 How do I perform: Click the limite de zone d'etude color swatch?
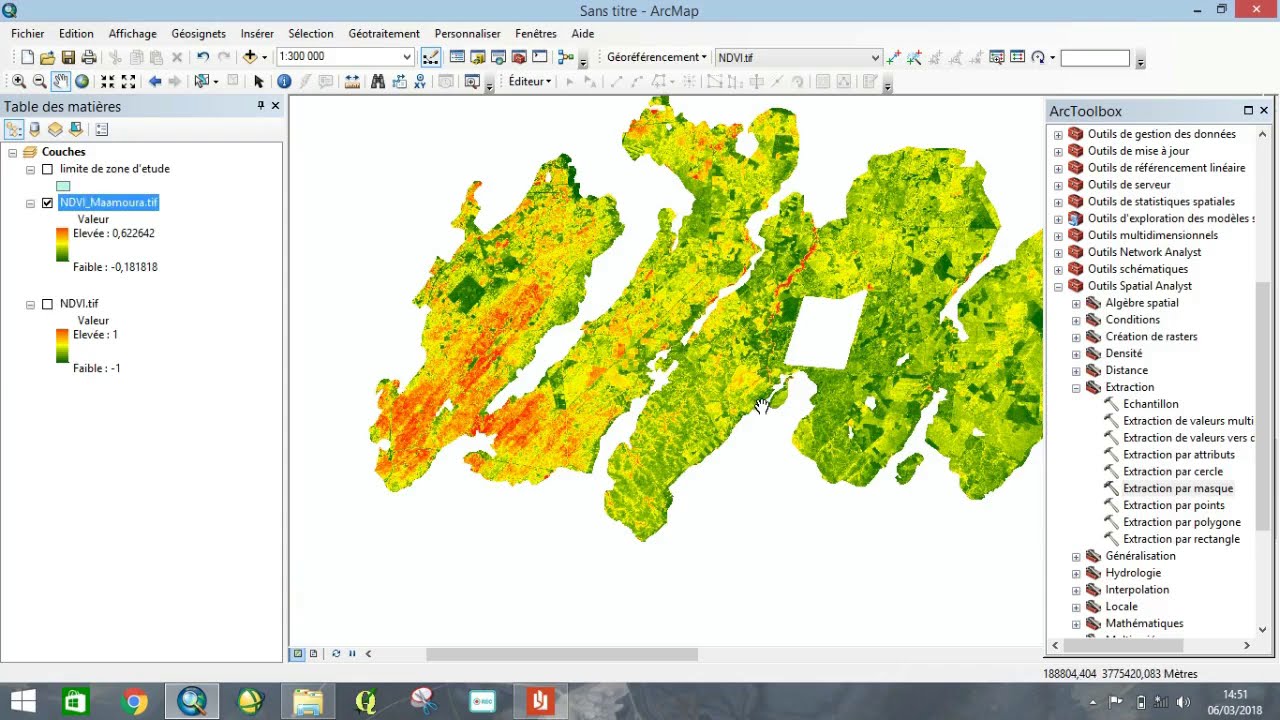click(x=63, y=186)
